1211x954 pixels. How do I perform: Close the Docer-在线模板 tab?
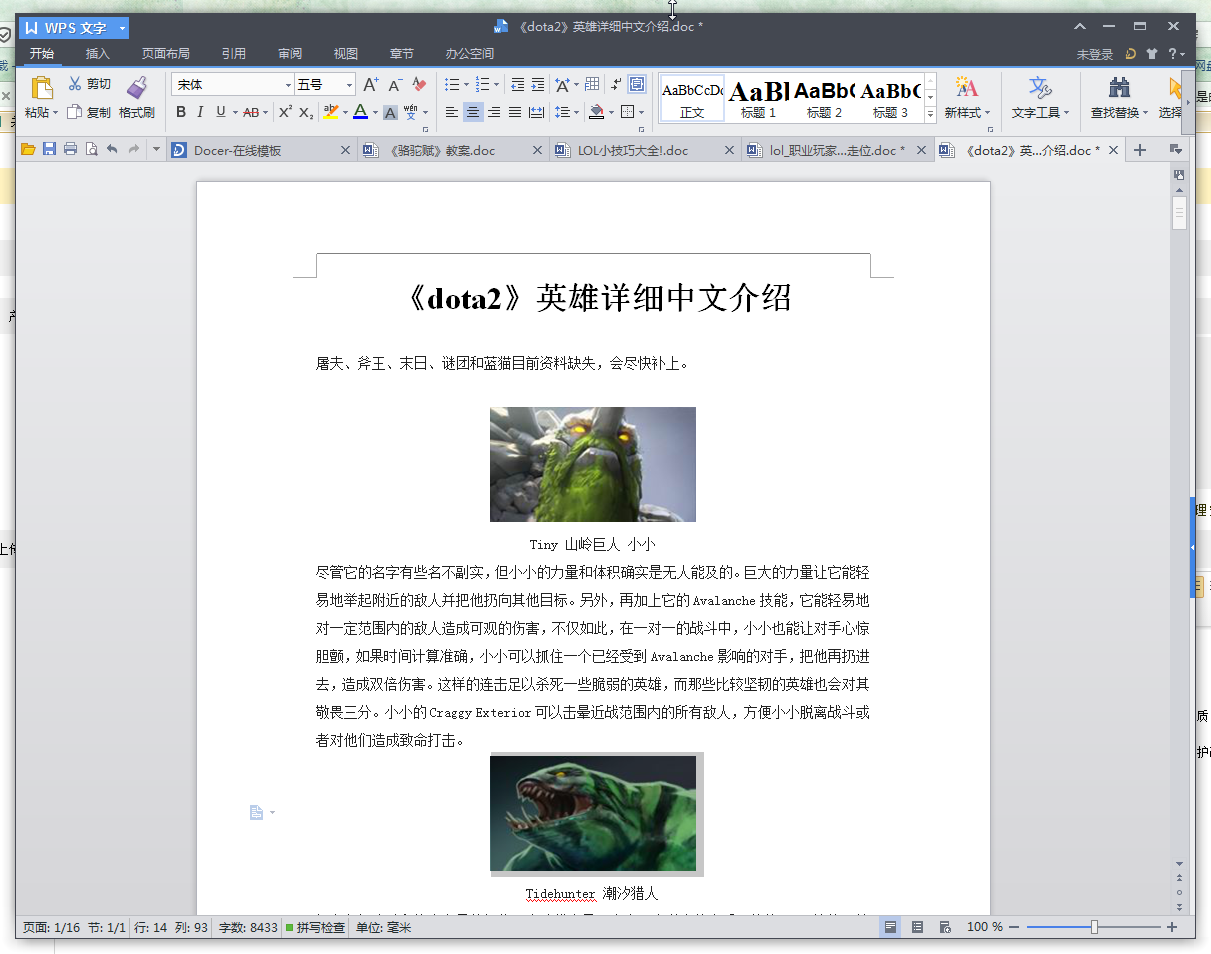(345, 150)
